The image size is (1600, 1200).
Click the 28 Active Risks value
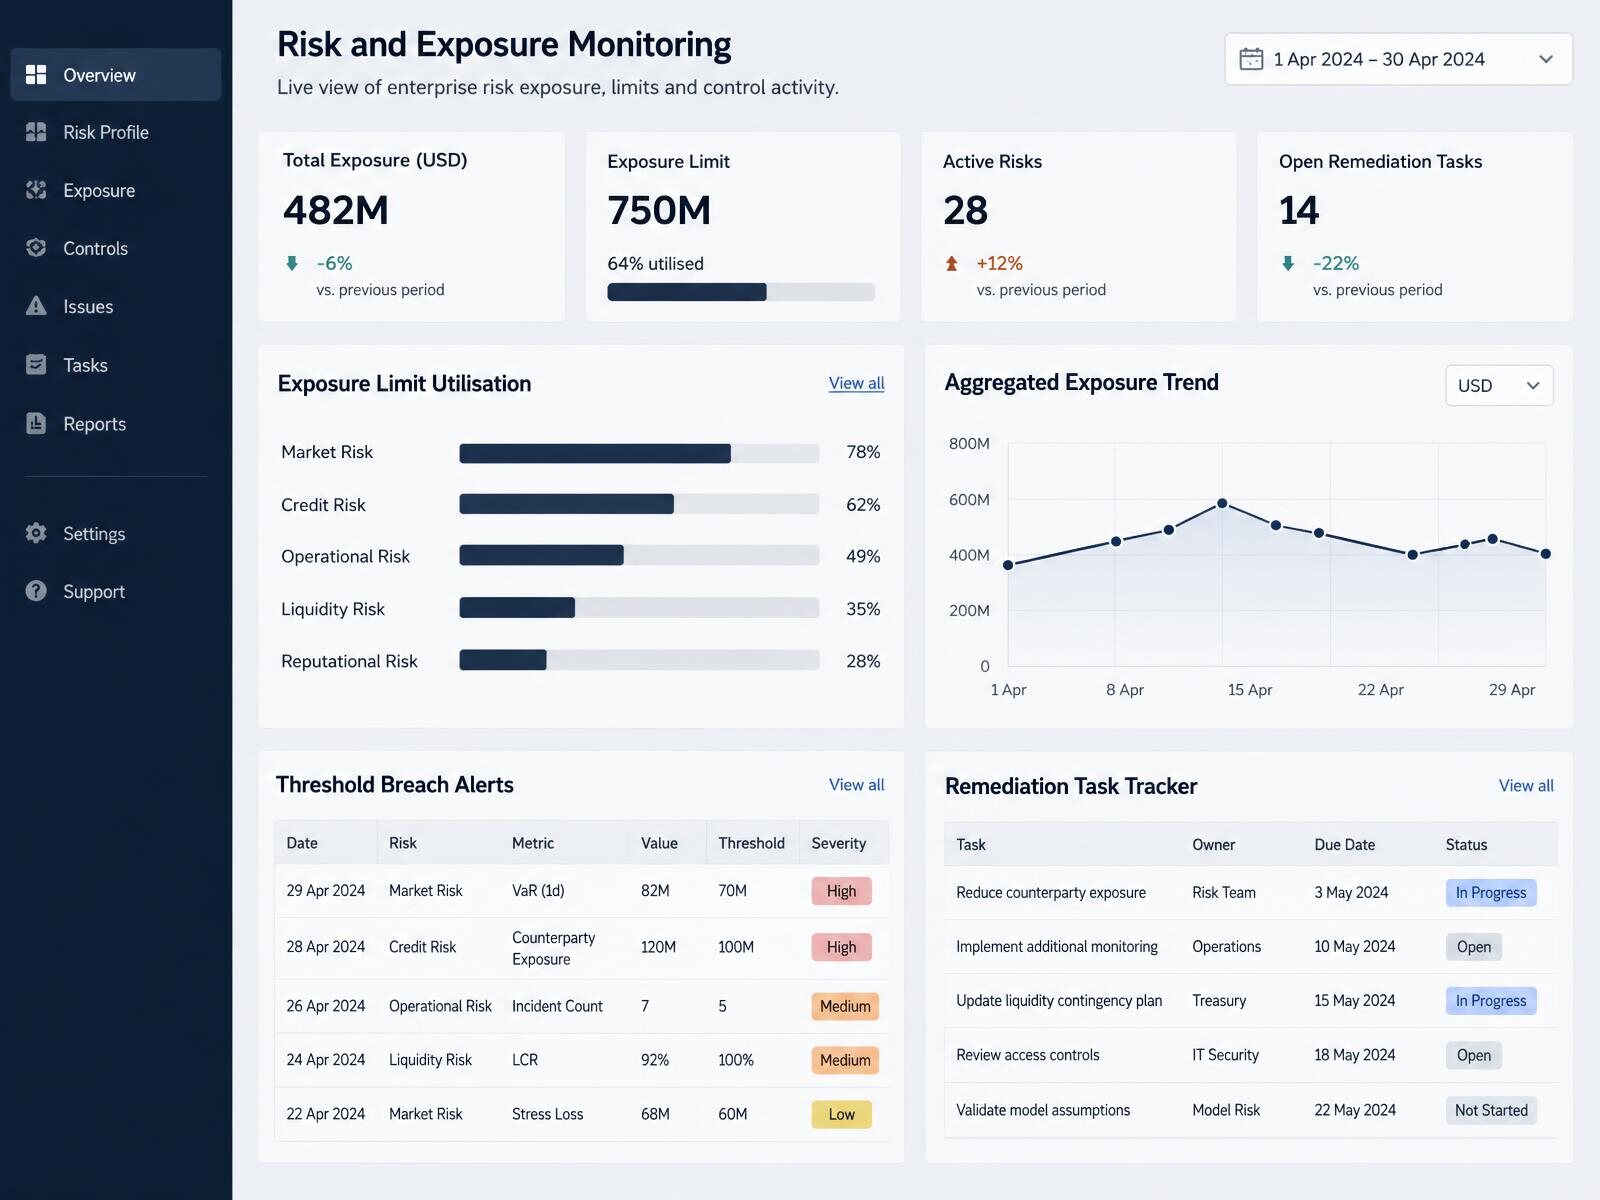pos(965,210)
